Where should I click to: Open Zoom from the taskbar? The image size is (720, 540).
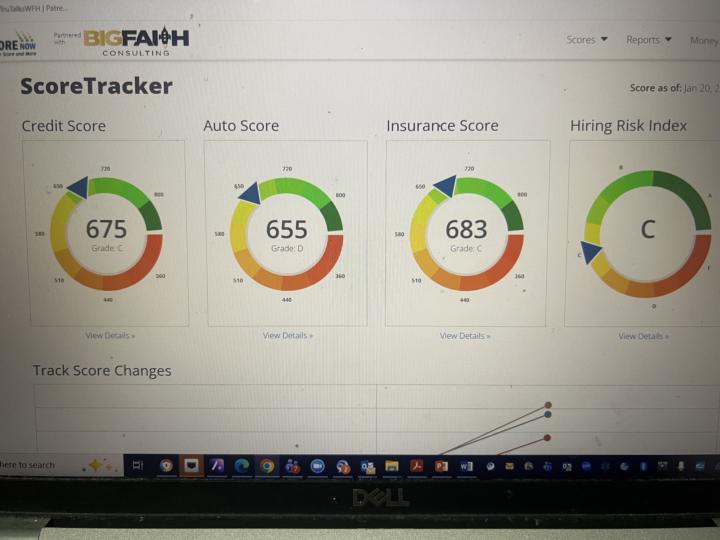317,467
